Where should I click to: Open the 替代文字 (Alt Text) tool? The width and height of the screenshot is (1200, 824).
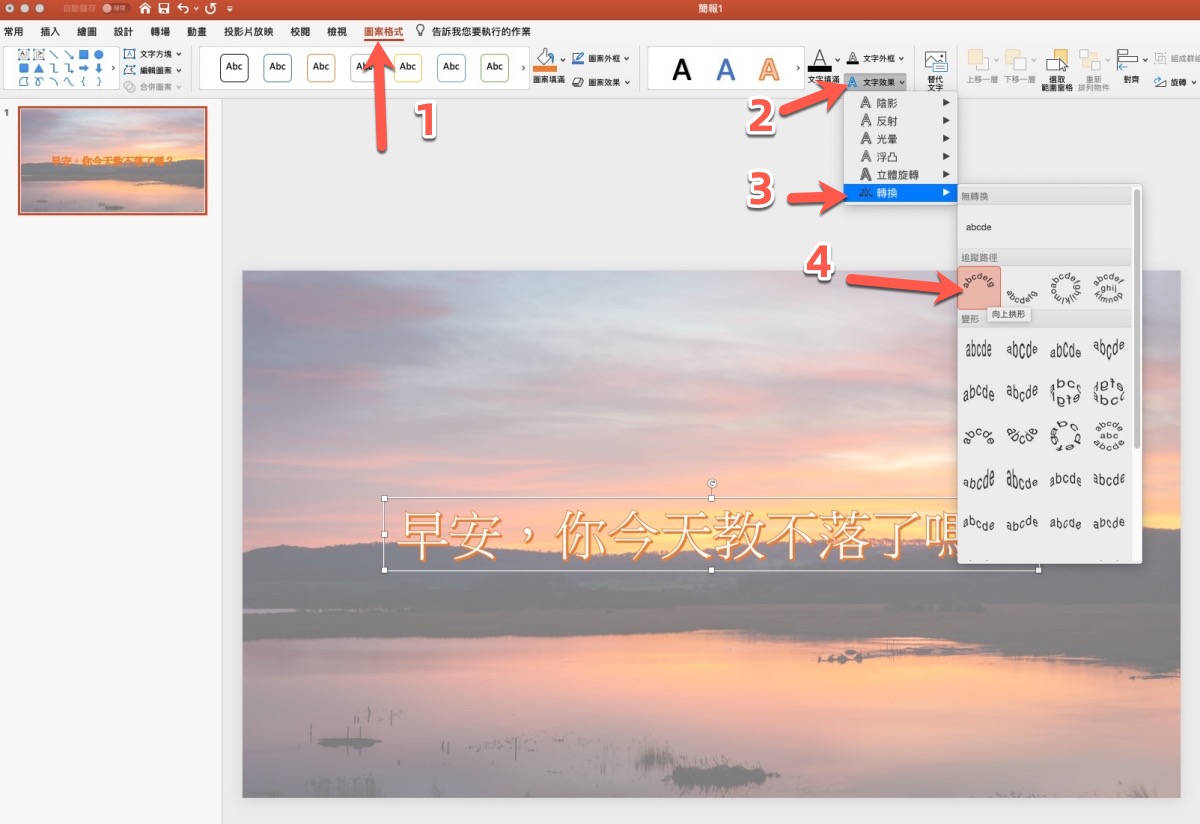(935, 70)
